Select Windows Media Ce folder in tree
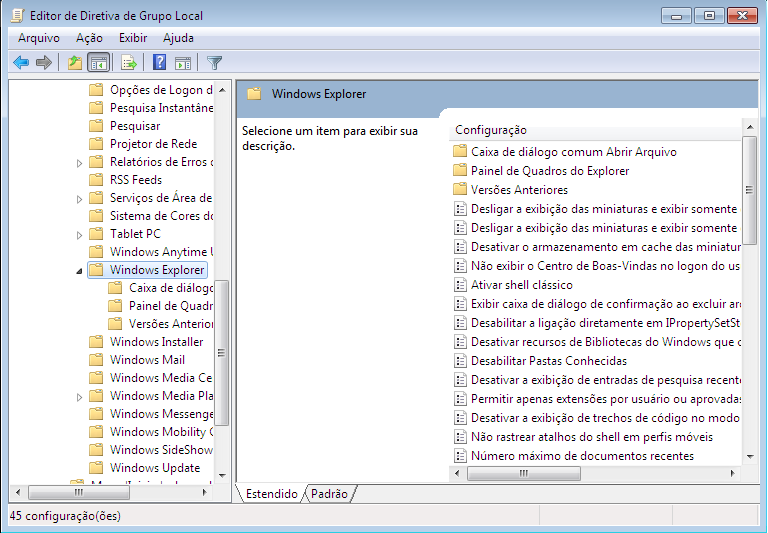 coord(151,378)
